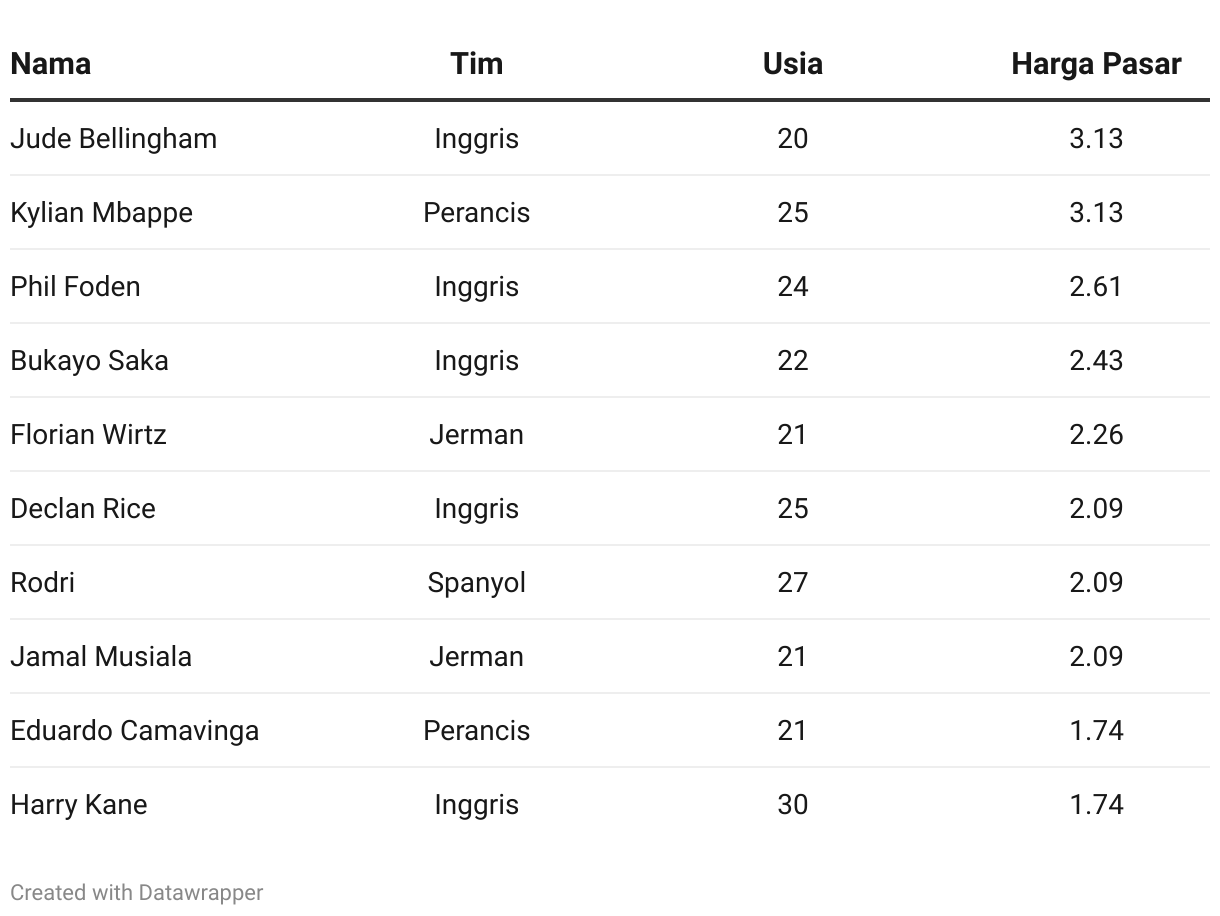Select the Harry Kane name cell
Image resolution: width=1220 pixels, height=916 pixels.
click(79, 804)
